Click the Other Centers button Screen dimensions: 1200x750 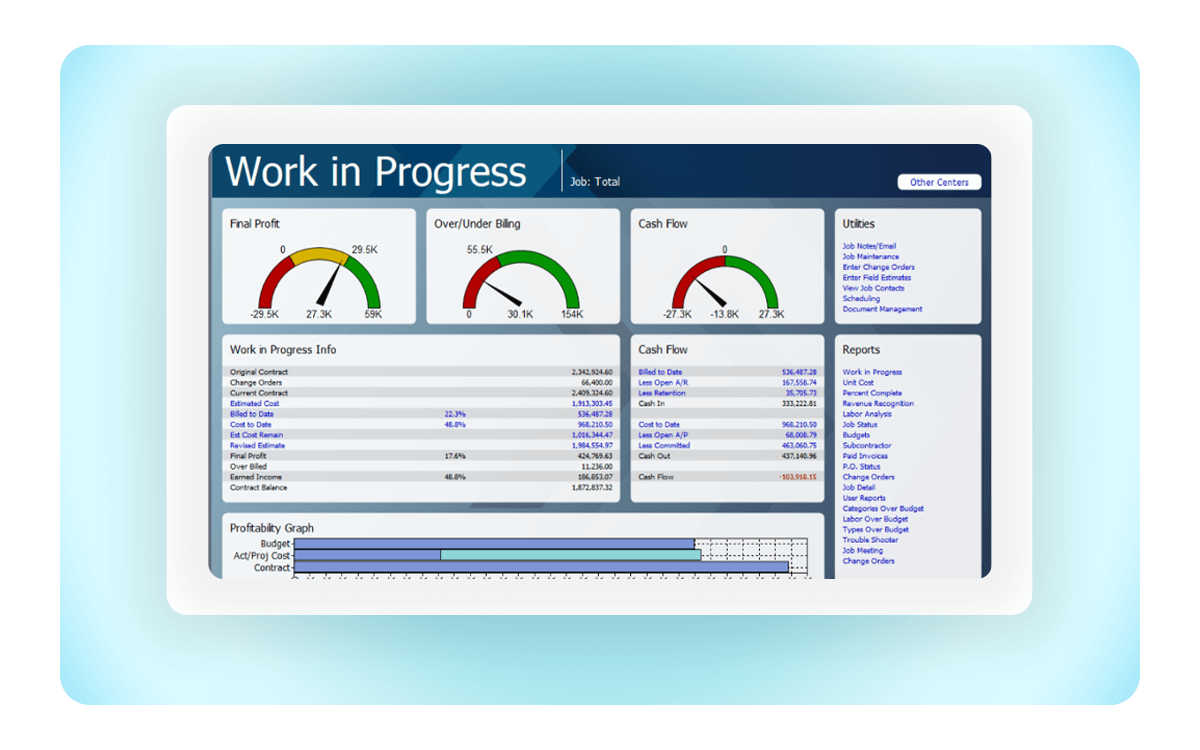click(939, 182)
